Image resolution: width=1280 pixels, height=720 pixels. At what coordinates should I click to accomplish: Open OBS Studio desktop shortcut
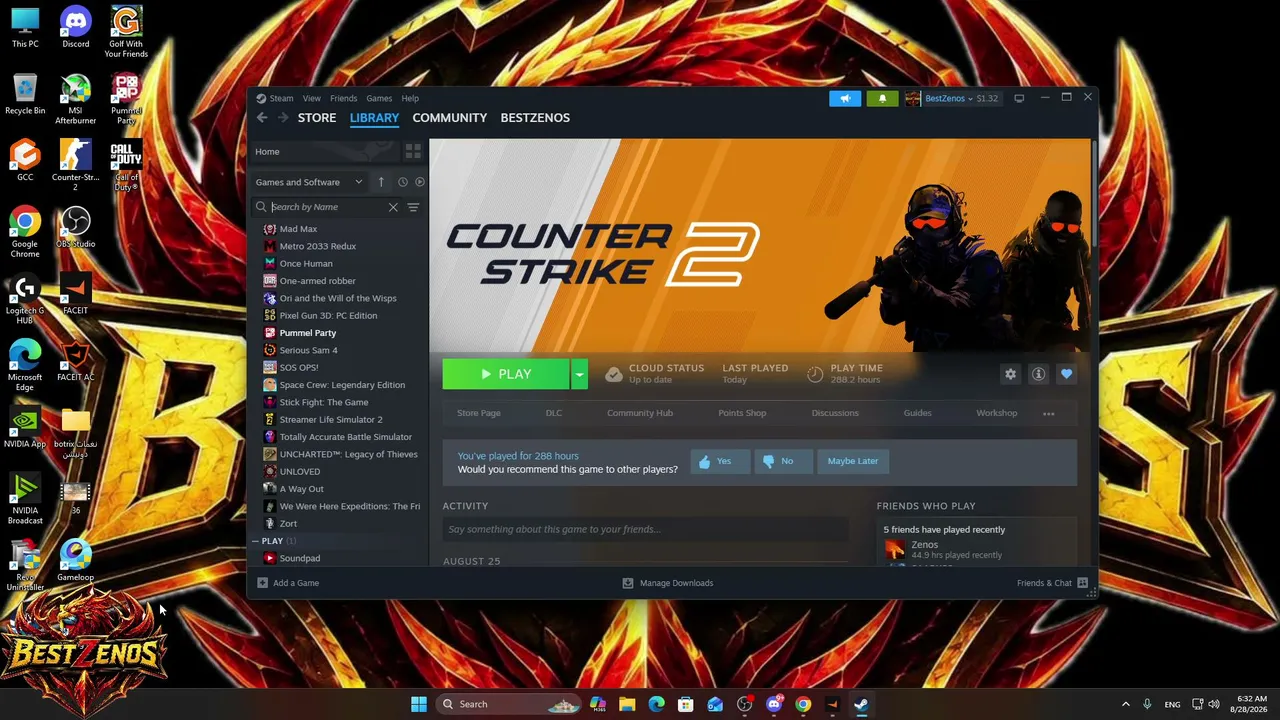[75, 228]
